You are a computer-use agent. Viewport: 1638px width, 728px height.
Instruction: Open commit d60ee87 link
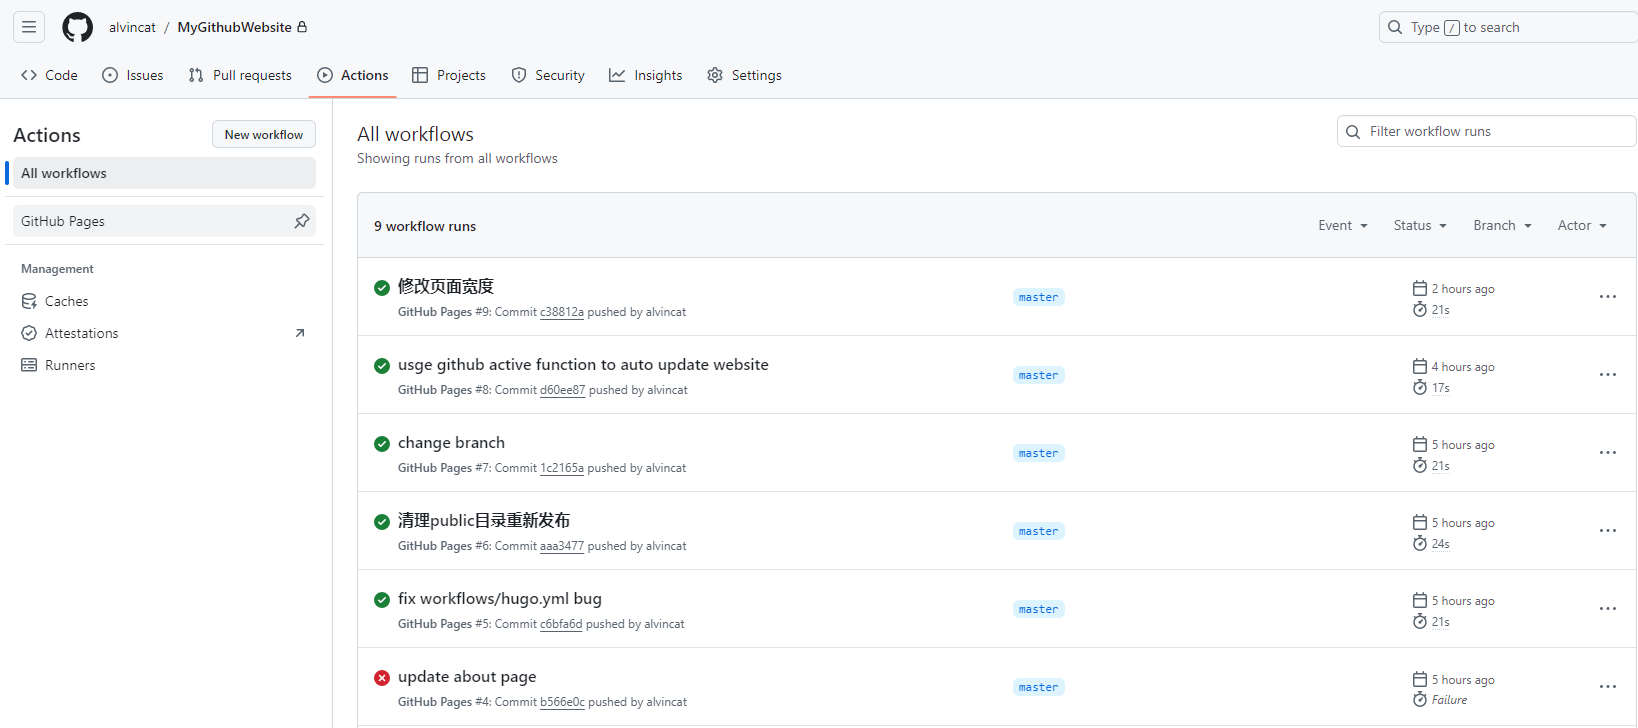click(562, 390)
